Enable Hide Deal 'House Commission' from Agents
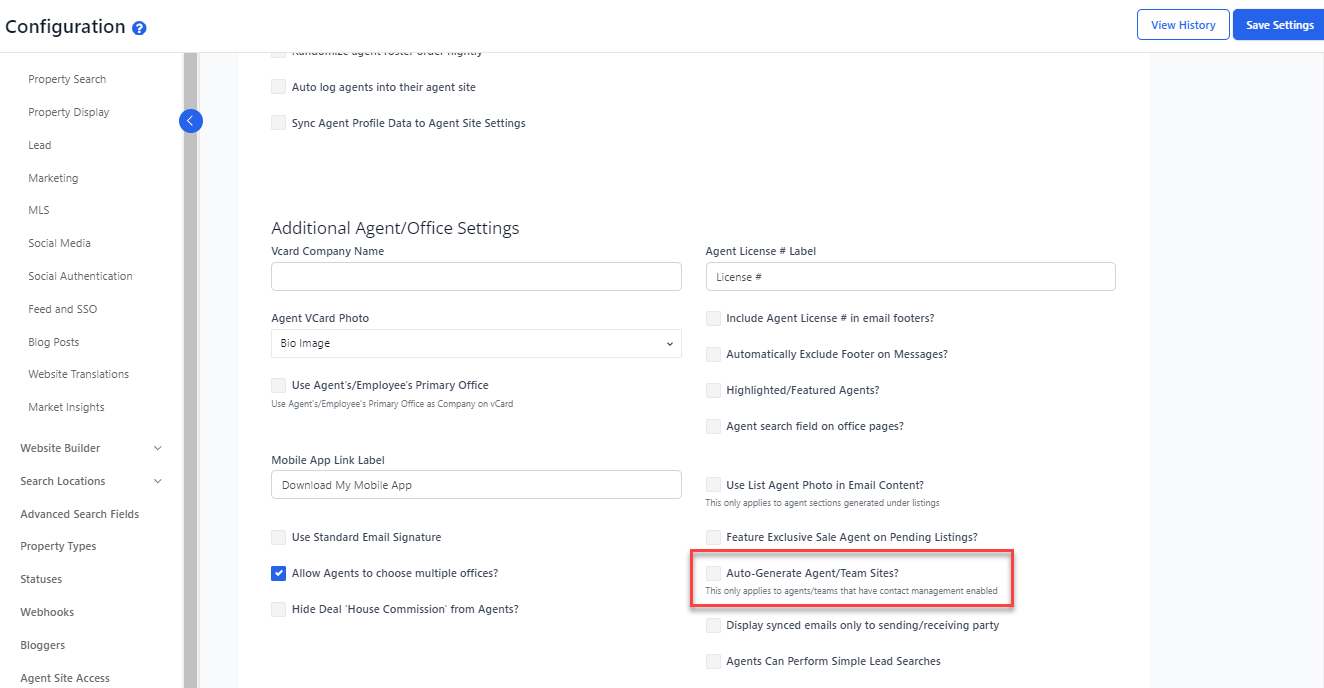 pos(278,610)
